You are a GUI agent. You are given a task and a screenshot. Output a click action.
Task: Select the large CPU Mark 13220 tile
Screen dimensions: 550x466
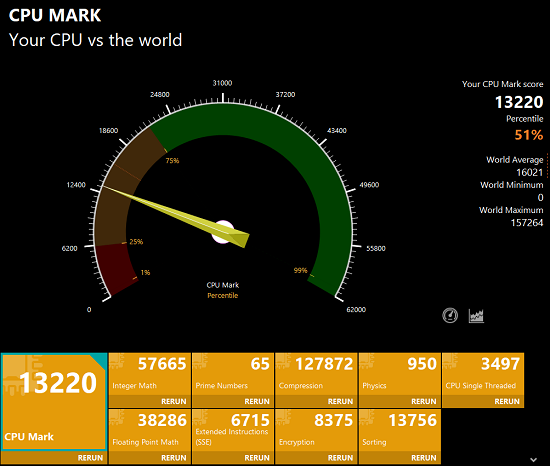point(54,402)
